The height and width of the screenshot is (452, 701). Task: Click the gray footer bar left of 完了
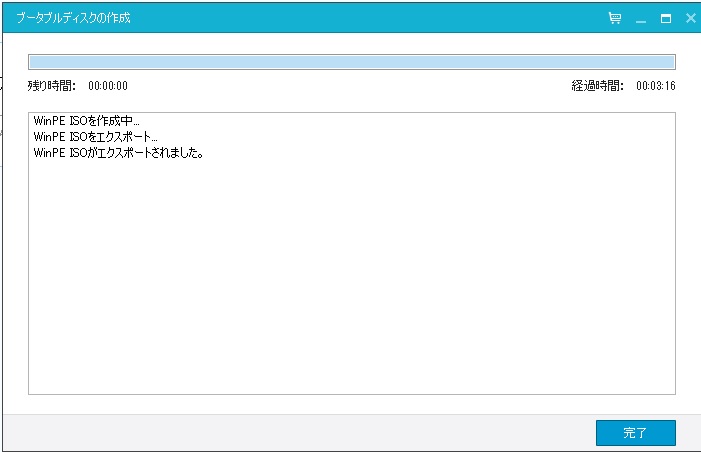300,433
